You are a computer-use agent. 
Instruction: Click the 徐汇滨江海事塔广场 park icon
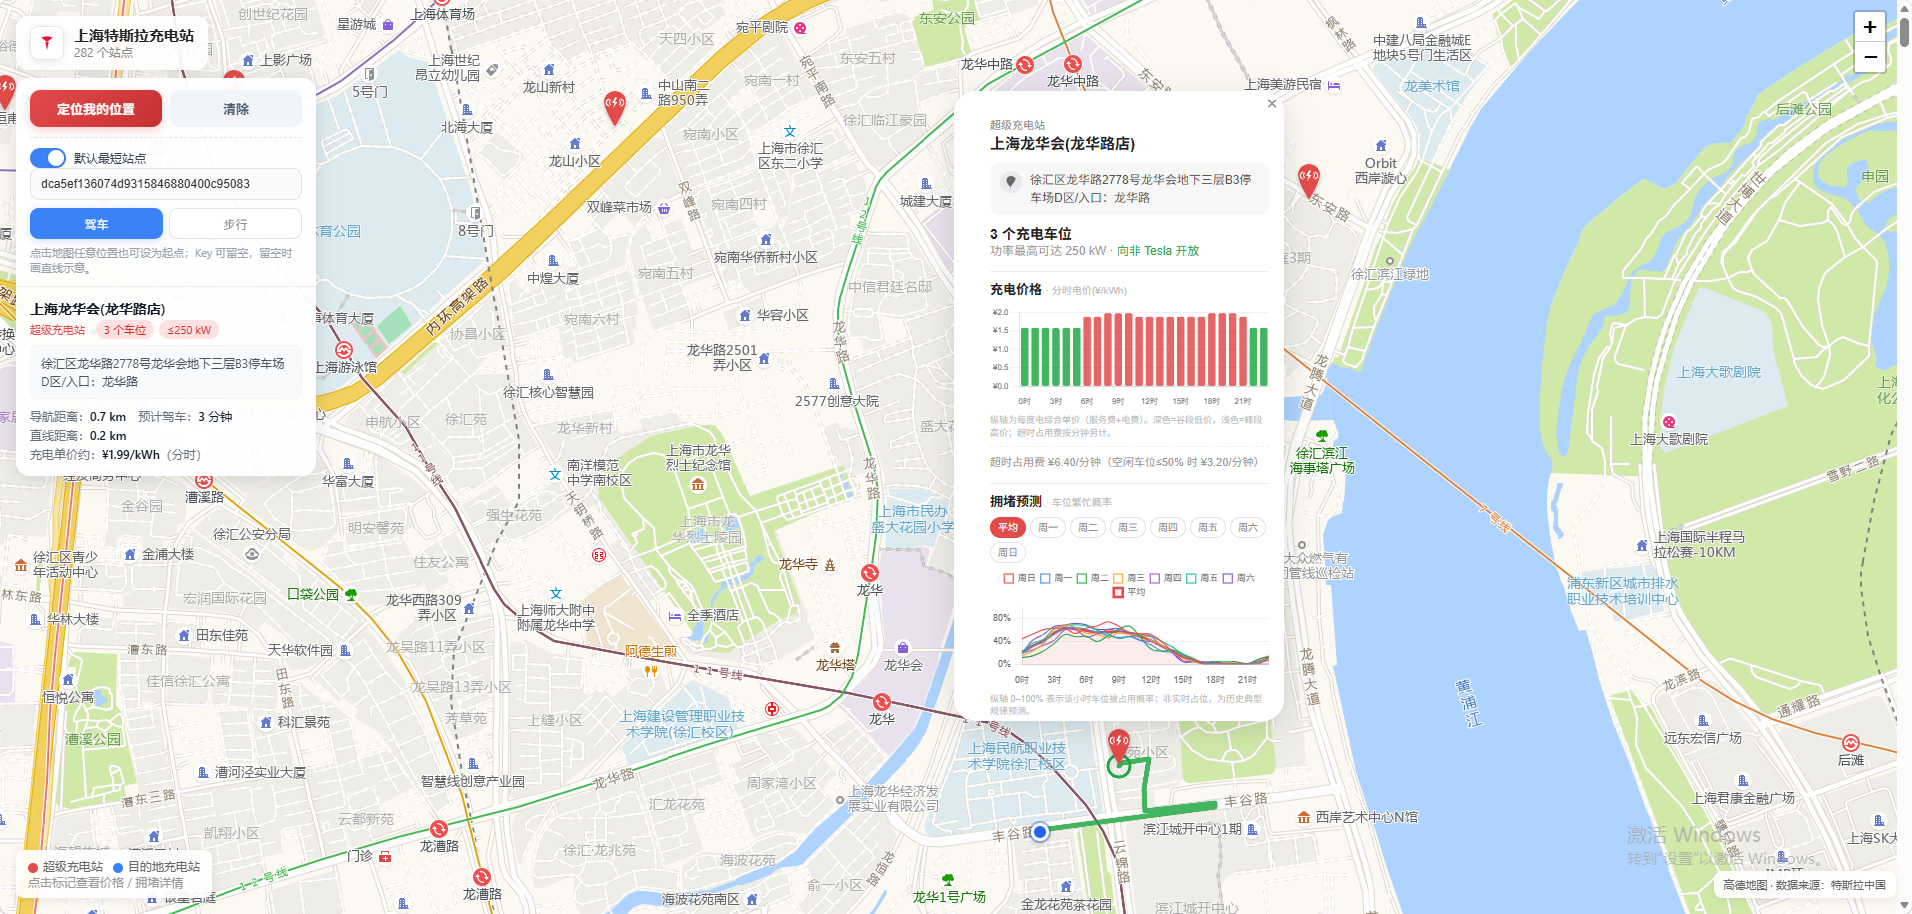[x=1322, y=436]
